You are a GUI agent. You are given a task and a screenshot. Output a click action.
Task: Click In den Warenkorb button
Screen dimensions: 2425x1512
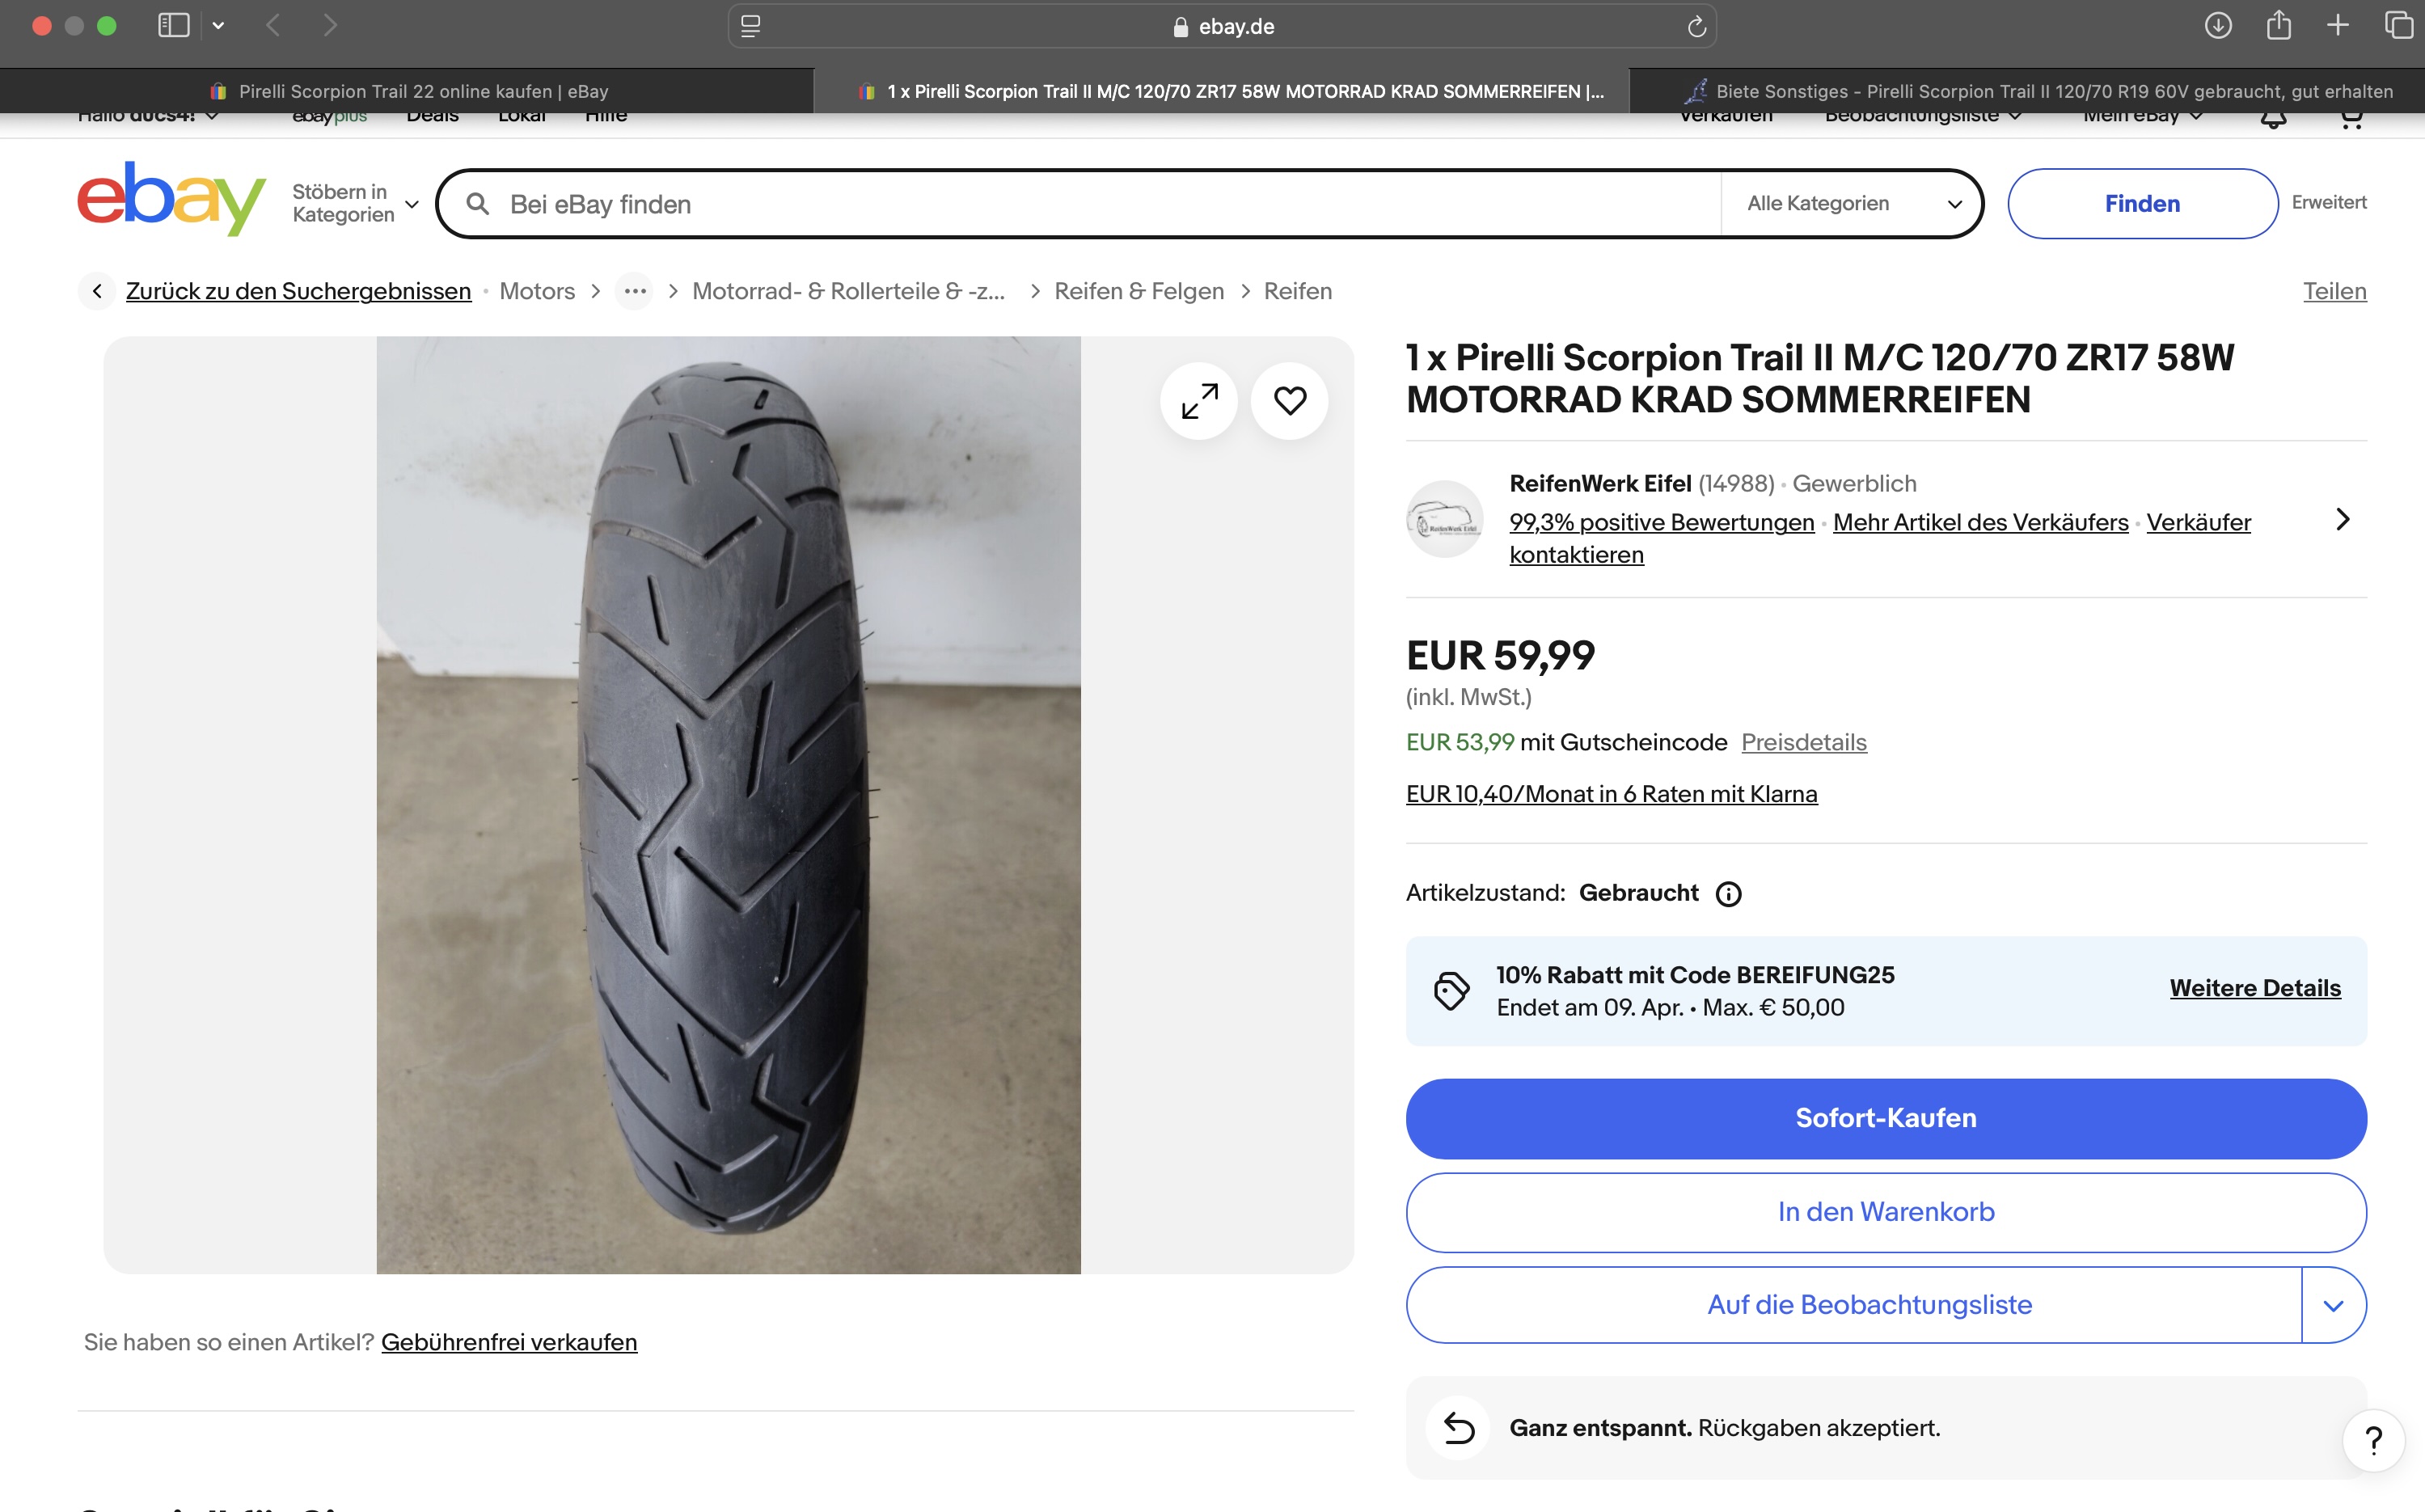pyautogui.click(x=1885, y=1212)
